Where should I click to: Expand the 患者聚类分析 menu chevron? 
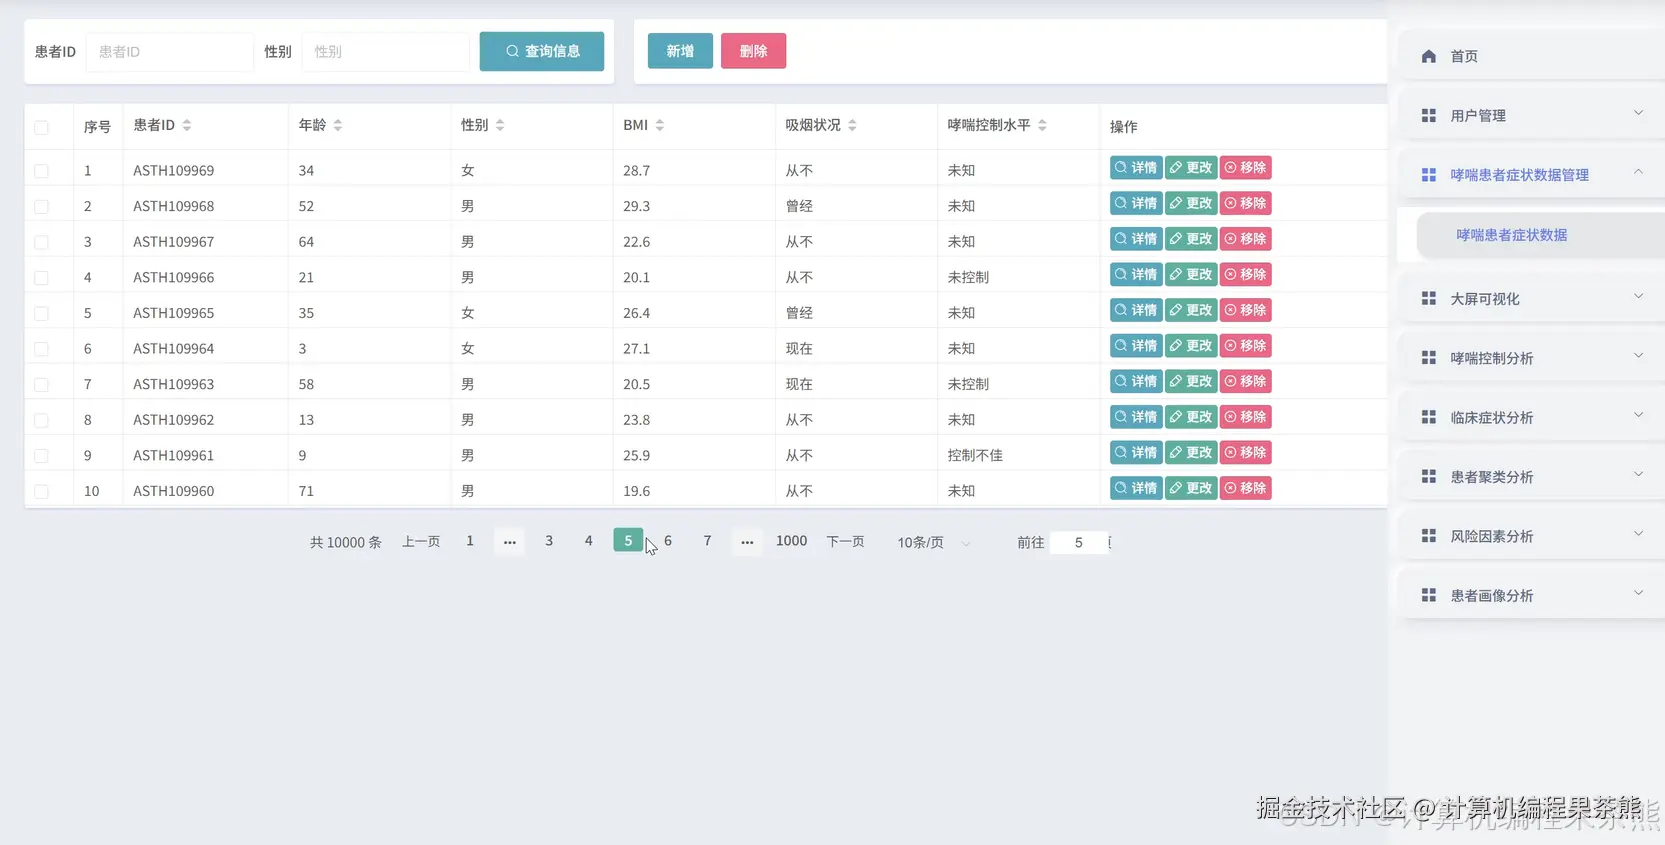tap(1638, 474)
